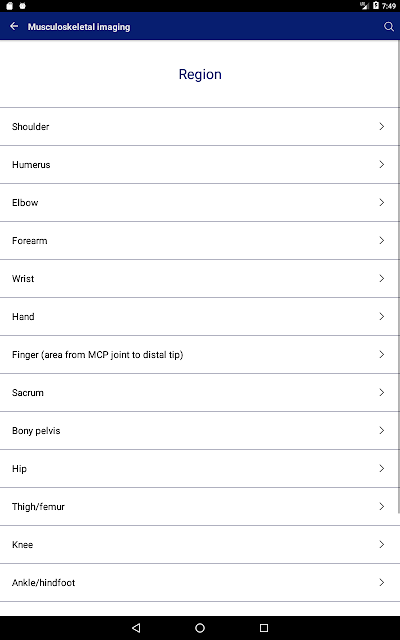Tap the chevron beside Ankle/hindfoot
This screenshot has height=640, width=400.
(382, 582)
